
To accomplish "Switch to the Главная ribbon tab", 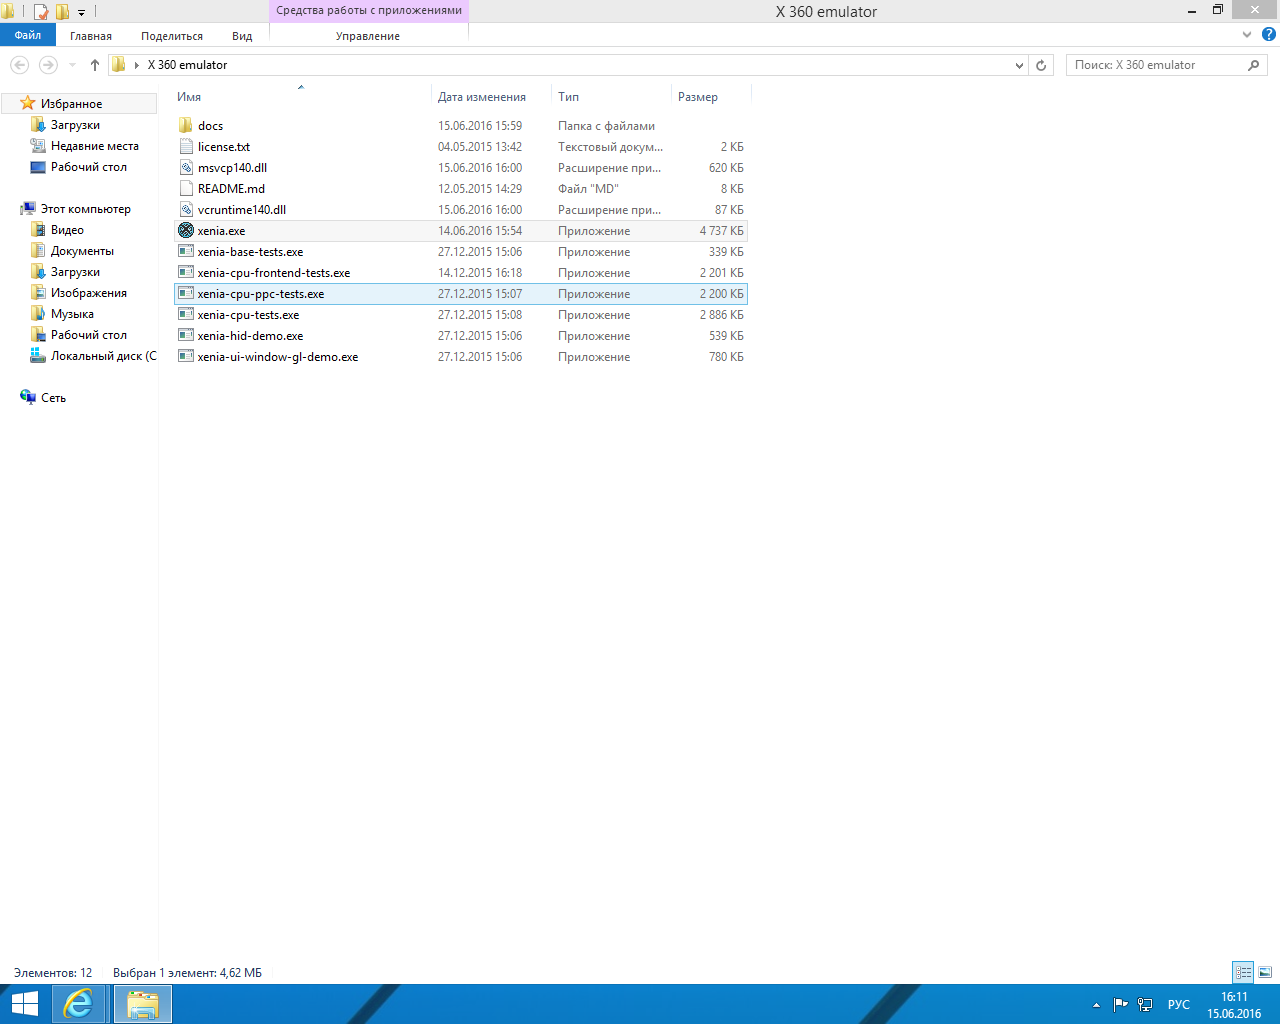I will click(91, 36).
